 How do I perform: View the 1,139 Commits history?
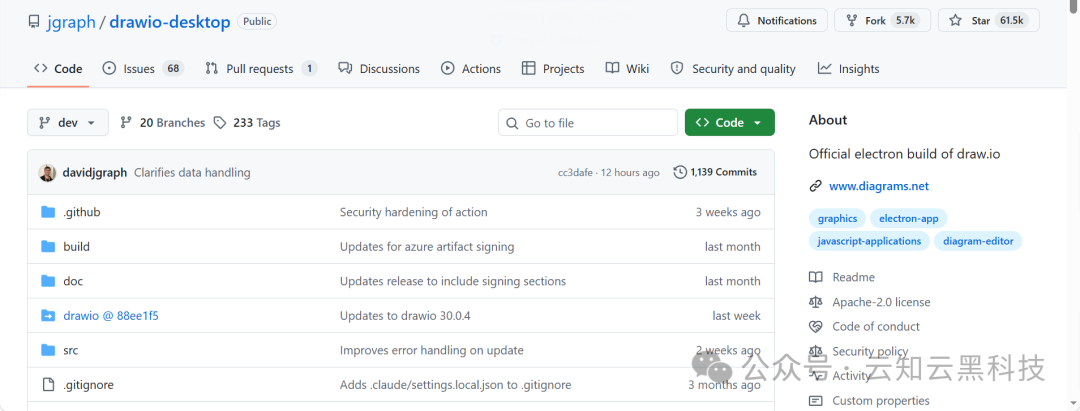pyautogui.click(x=715, y=172)
